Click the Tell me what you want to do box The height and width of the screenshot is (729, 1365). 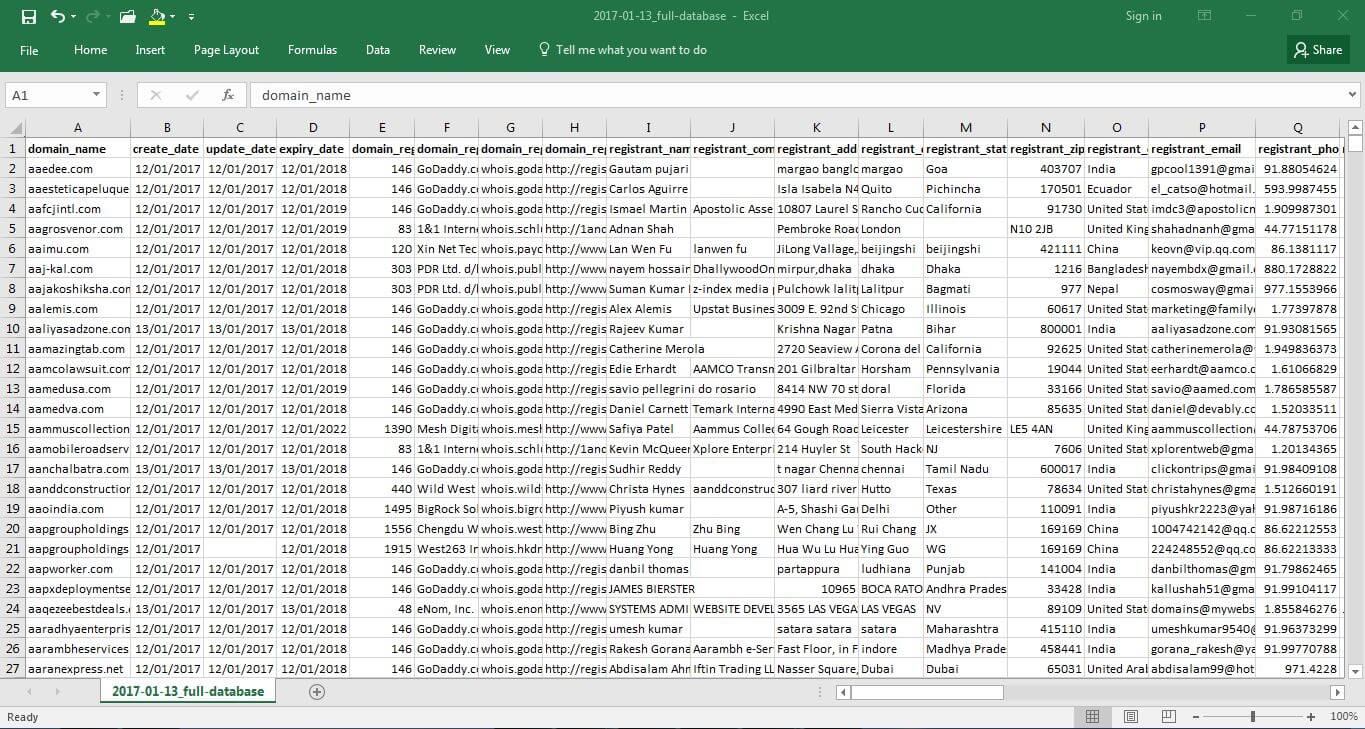pyautogui.click(x=622, y=50)
